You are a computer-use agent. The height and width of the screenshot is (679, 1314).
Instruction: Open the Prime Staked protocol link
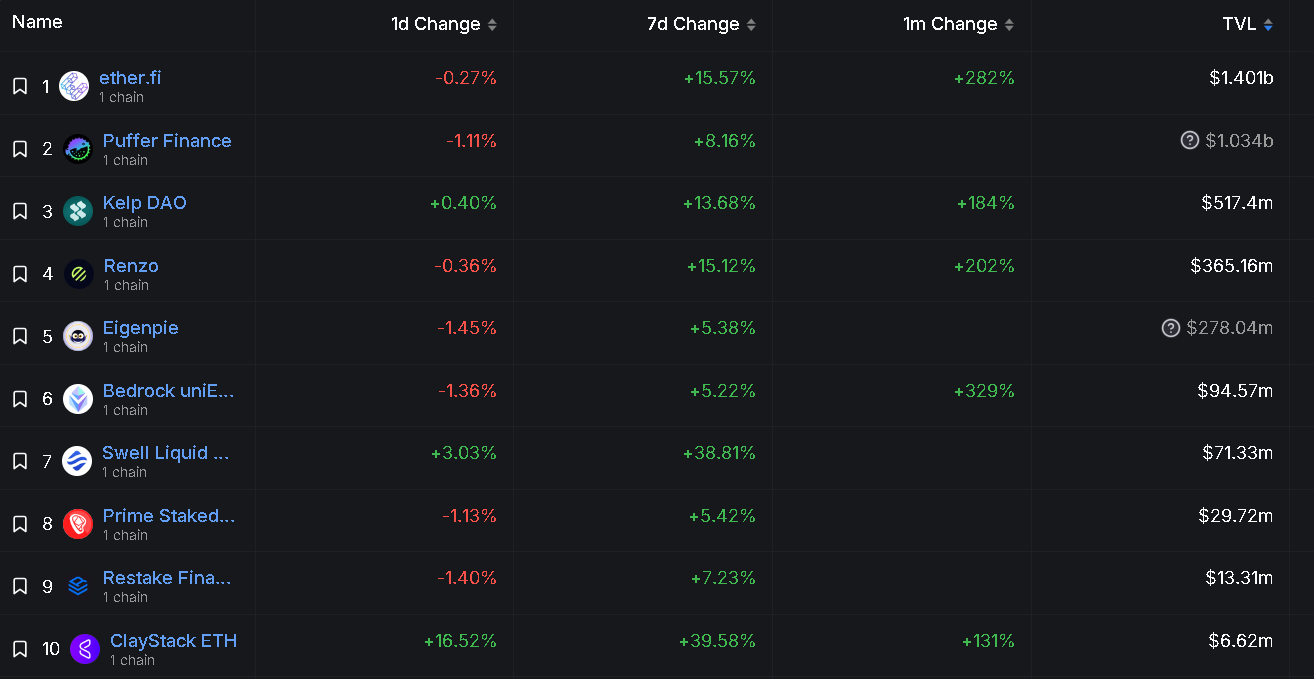click(x=168, y=516)
